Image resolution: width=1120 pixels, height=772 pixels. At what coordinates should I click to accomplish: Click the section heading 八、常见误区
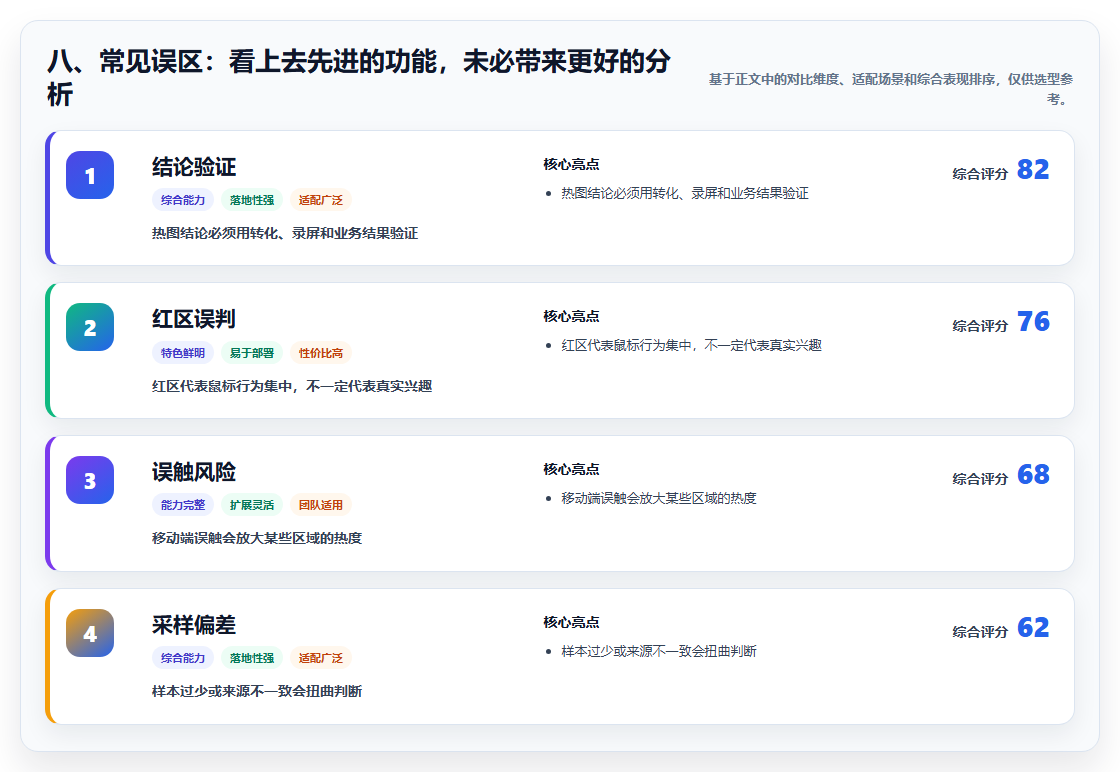[359, 78]
